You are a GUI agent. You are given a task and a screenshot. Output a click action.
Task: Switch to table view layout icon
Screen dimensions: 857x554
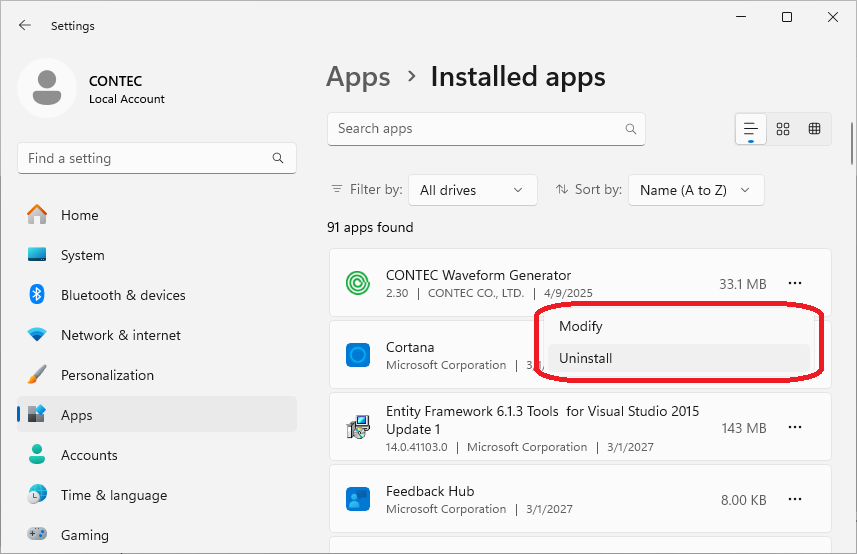tap(814, 129)
